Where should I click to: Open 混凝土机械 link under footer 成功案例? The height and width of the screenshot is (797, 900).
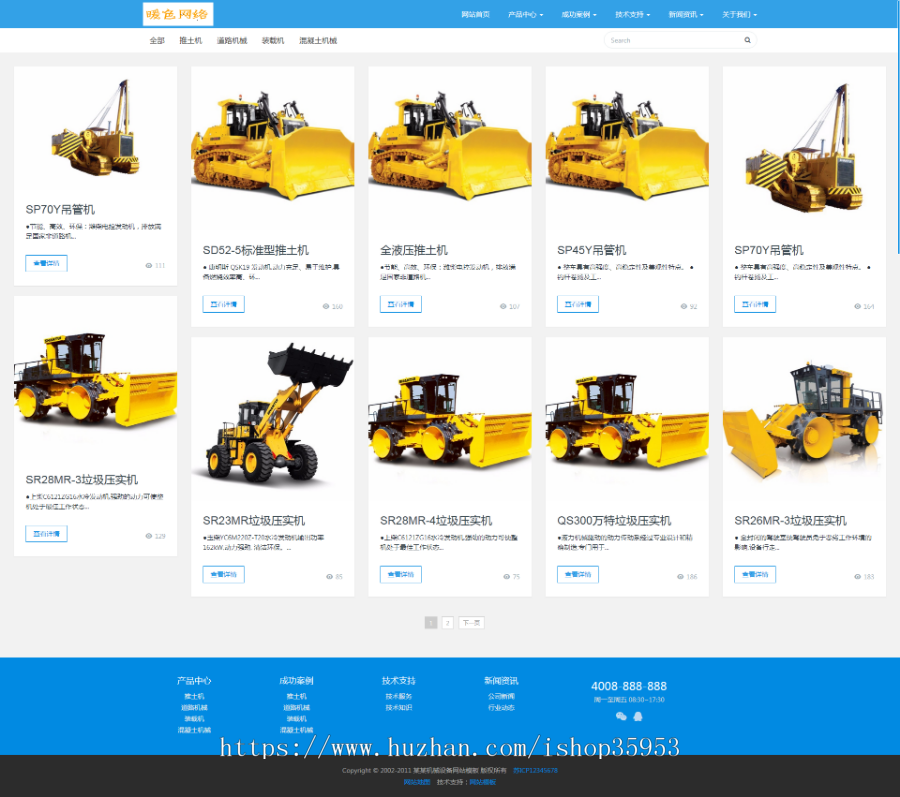tap(296, 730)
